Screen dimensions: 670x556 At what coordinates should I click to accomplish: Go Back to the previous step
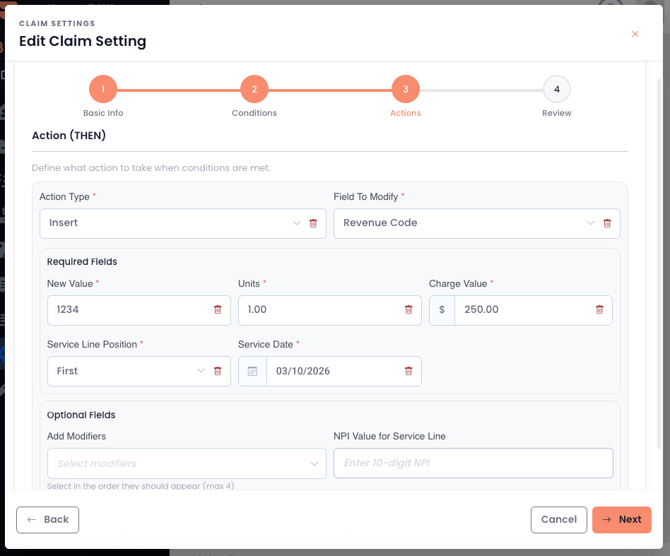click(47, 519)
